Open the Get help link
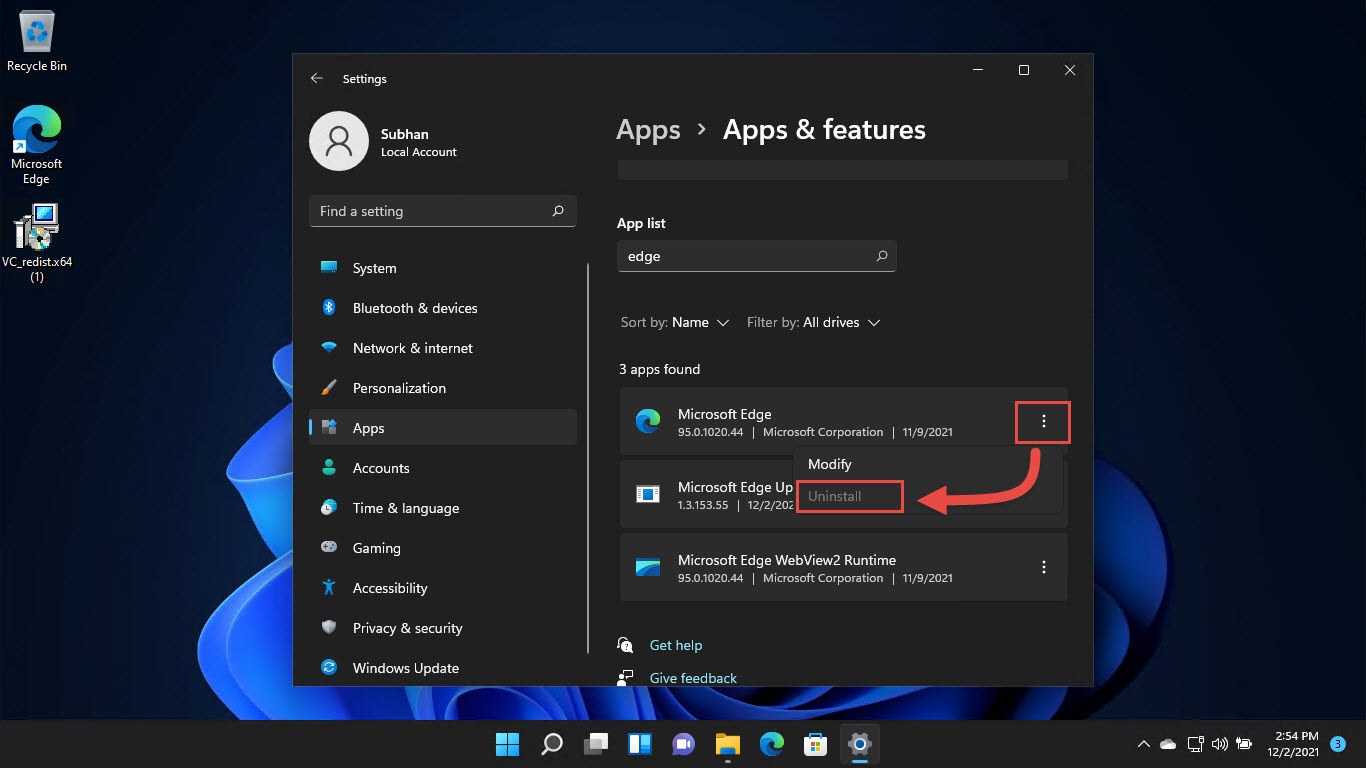This screenshot has height=768, width=1366. 676,645
